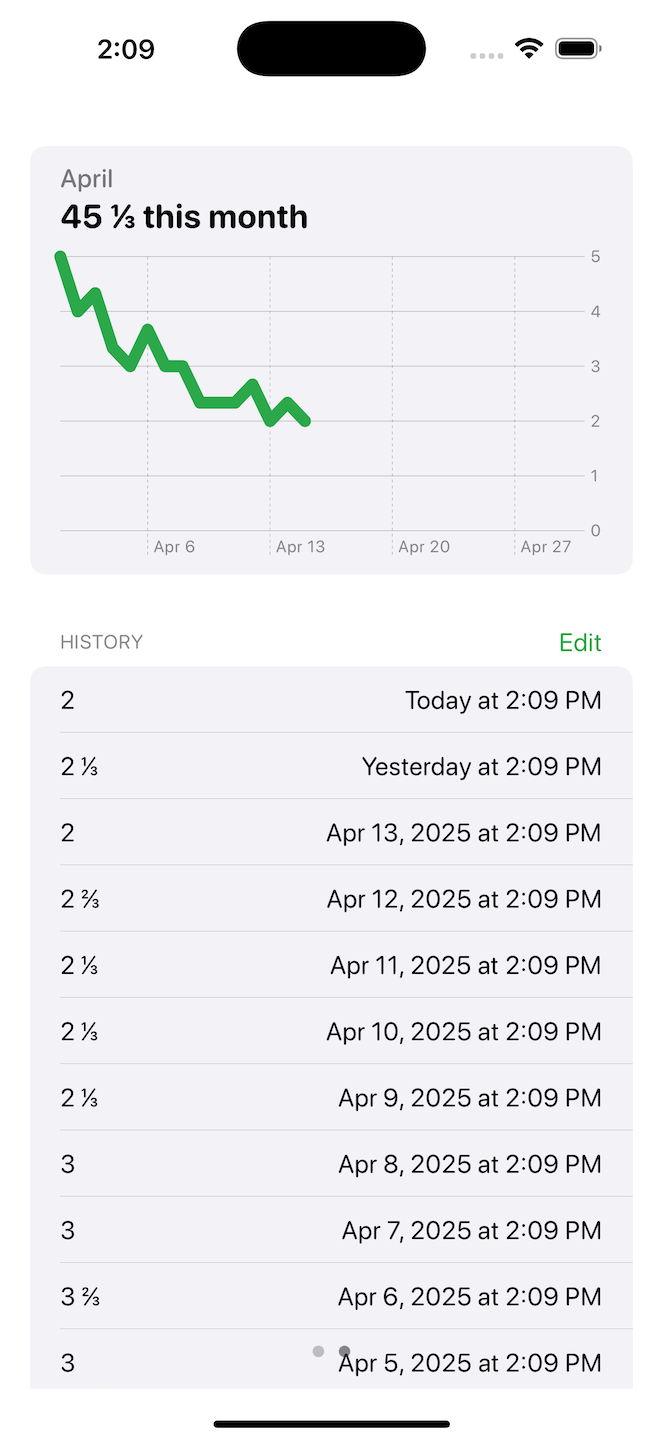663x1440 pixels.
Task: Open the Apr 7, 2025 history row
Action: click(331, 1229)
